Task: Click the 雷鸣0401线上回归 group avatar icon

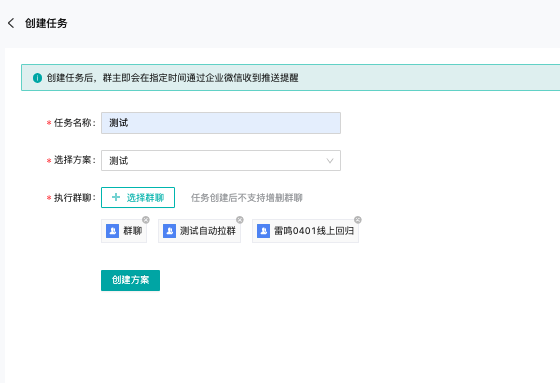Action: pyautogui.click(x=264, y=231)
